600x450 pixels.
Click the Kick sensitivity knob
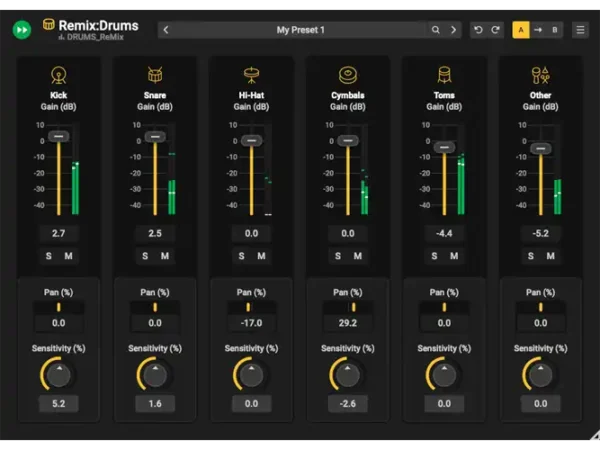tap(59, 375)
